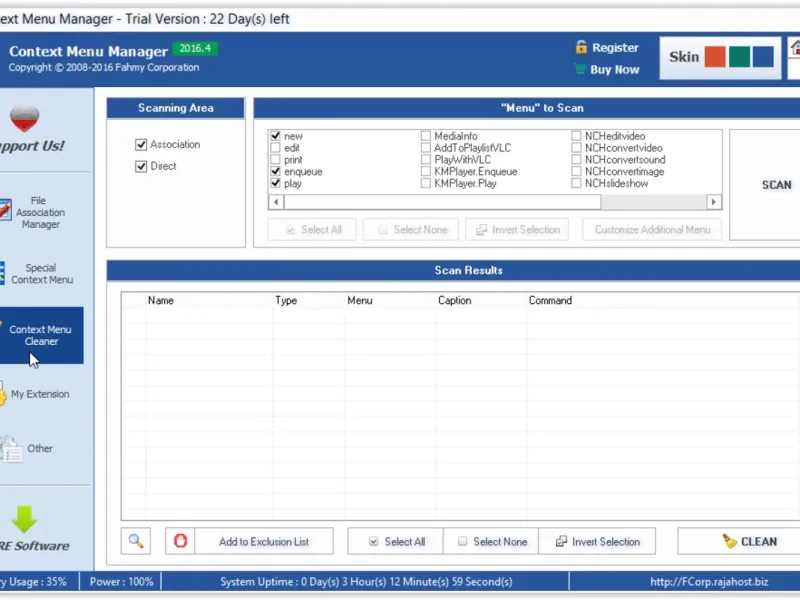
Task: Uncheck the 'play' menu checkbox
Action: point(276,183)
